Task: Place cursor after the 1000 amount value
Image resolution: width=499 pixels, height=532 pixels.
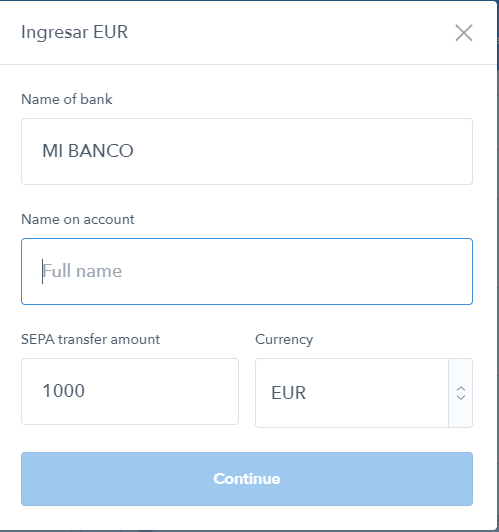Action: coord(85,391)
